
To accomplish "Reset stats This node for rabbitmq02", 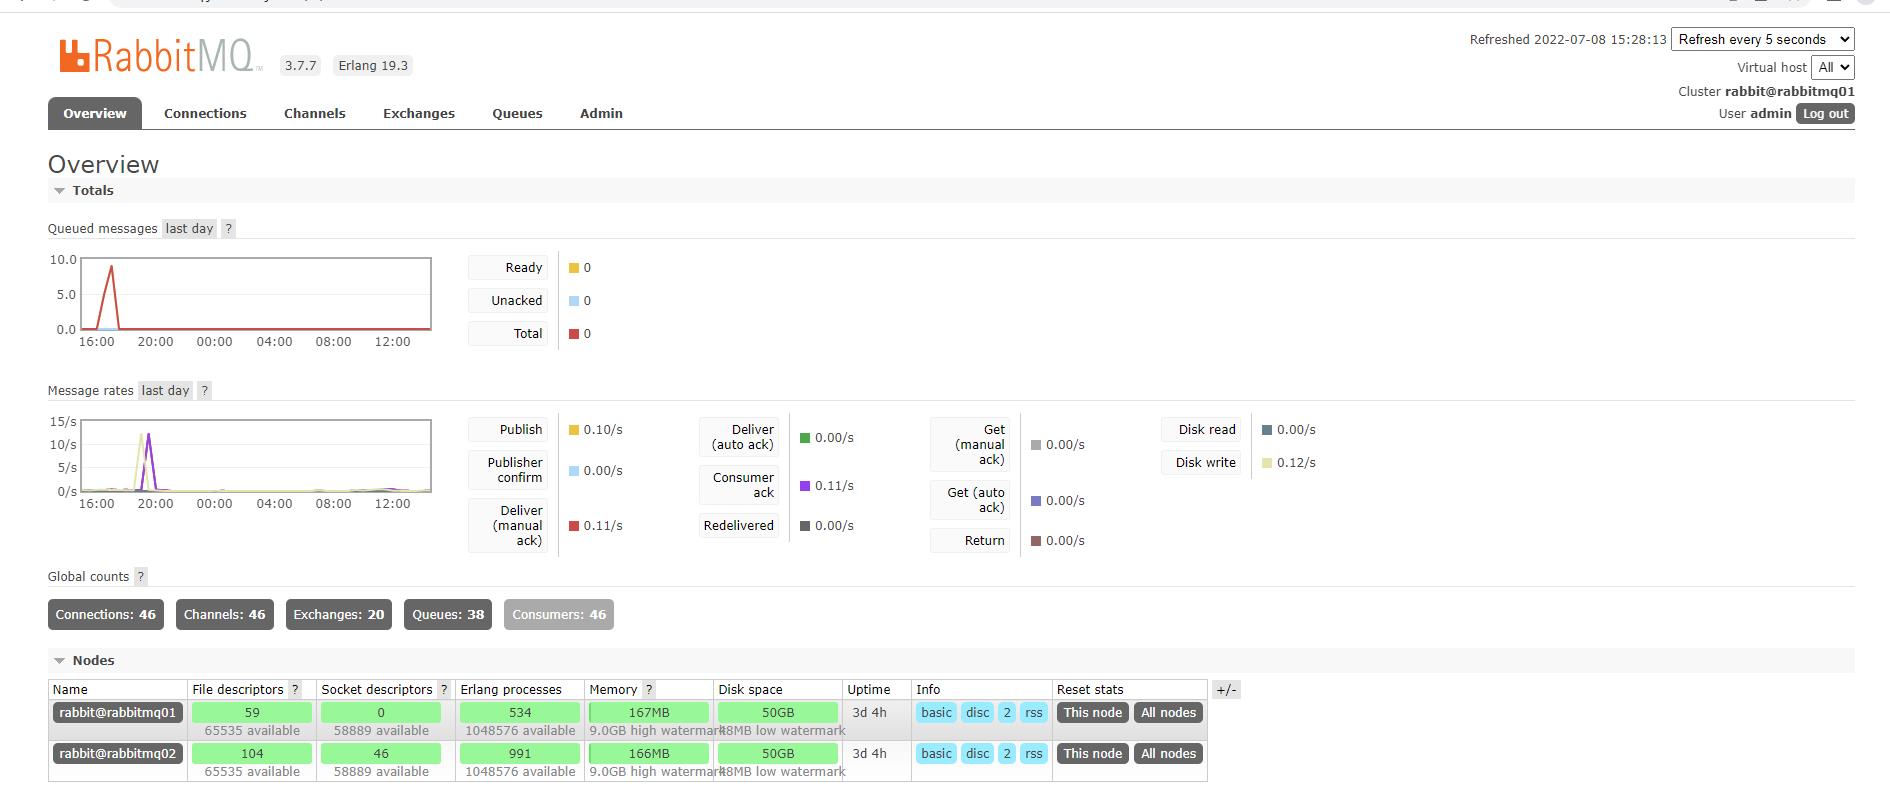I will 1093,753.
